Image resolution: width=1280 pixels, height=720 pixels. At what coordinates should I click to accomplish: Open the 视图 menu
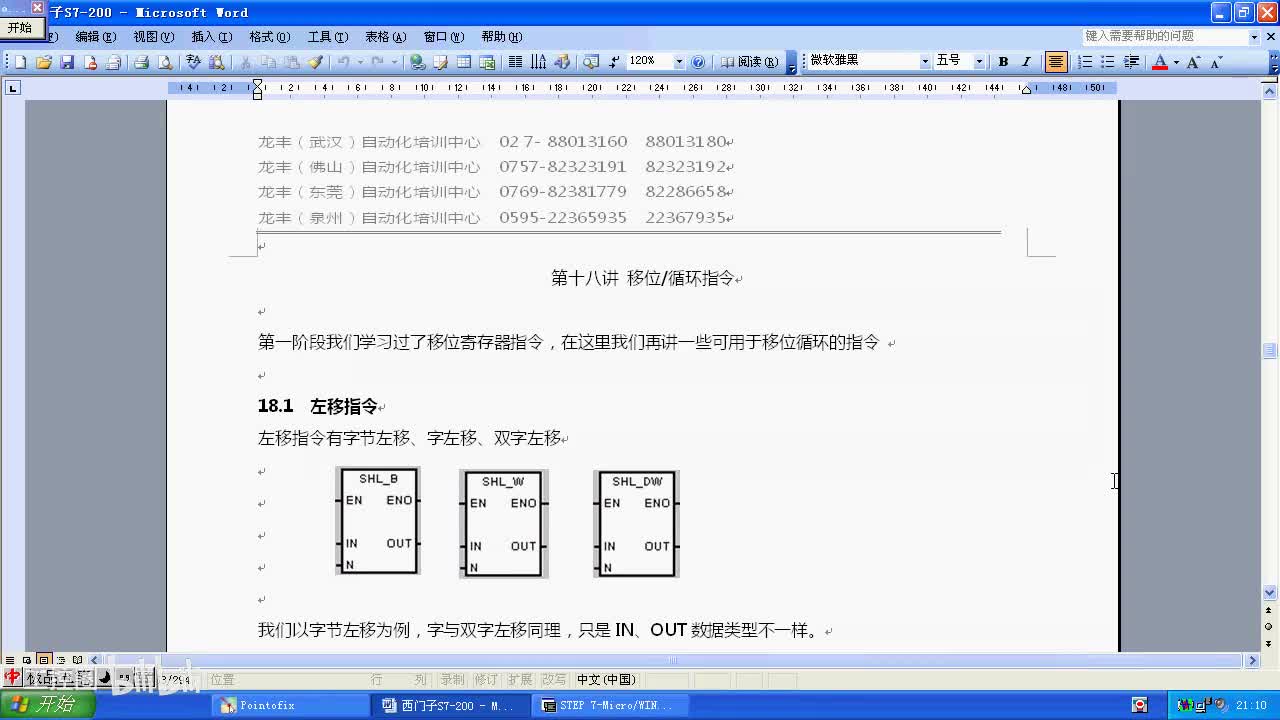[153, 36]
